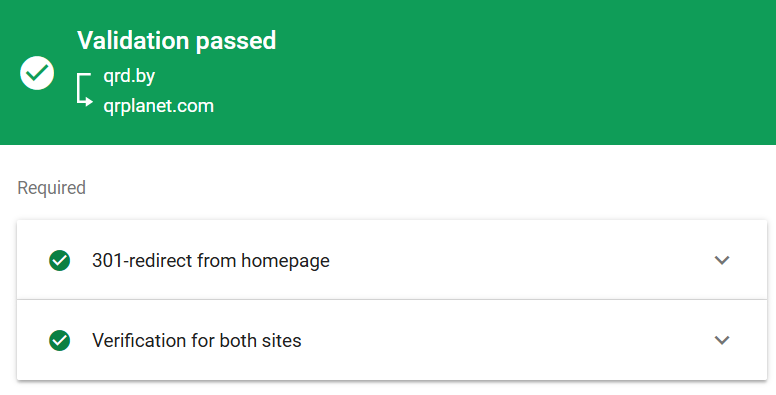Click the Required section label
The height and width of the screenshot is (395, 776).
(x=51, y=188)
